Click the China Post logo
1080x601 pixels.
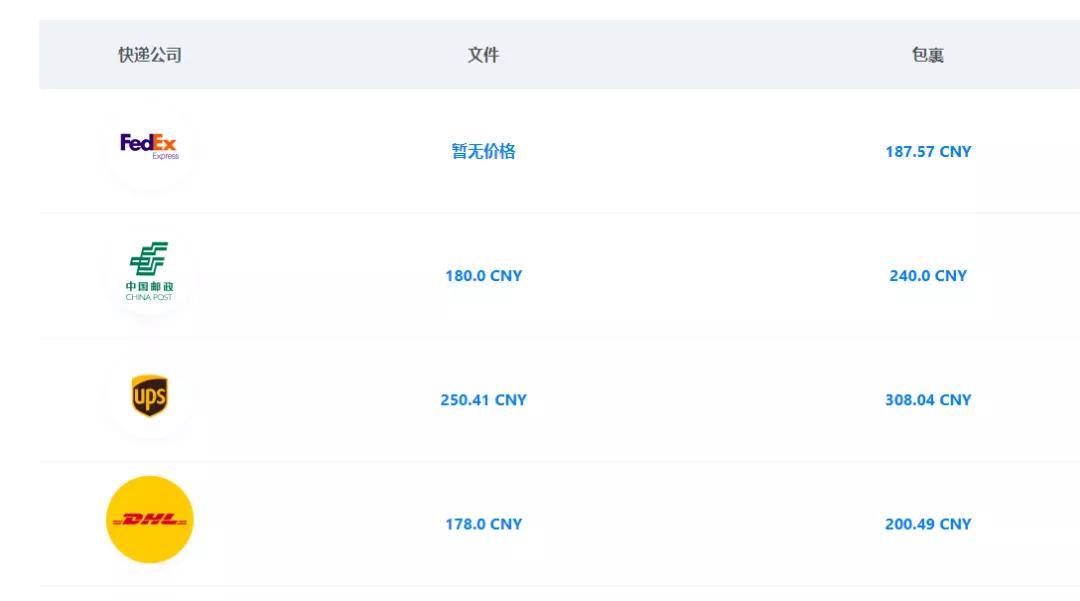click(149, 271)
